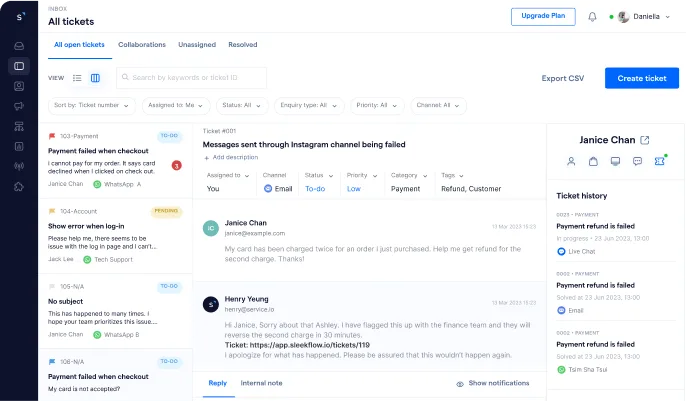Click the PENDING badge on 104-Account
The height and width of the screenshot is (401, 686).
point(166,211)
